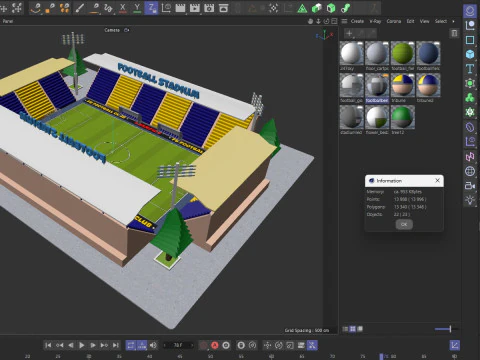Go to start of timeline
Viewport: 480px width, 360px height.
48,345
